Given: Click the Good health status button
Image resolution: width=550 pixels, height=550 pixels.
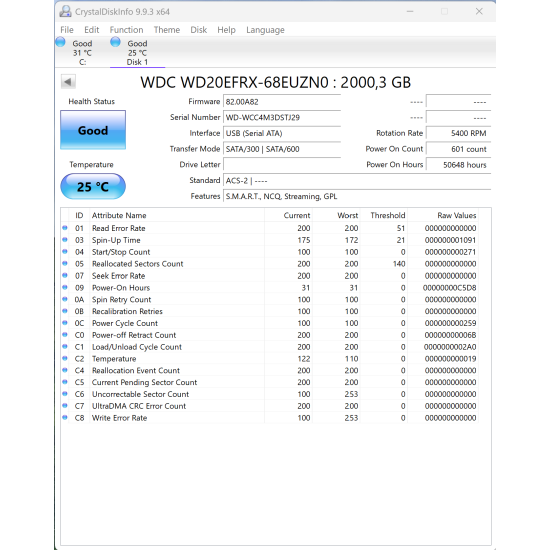Looking at the screenshot, I should [x=93, y=130].
